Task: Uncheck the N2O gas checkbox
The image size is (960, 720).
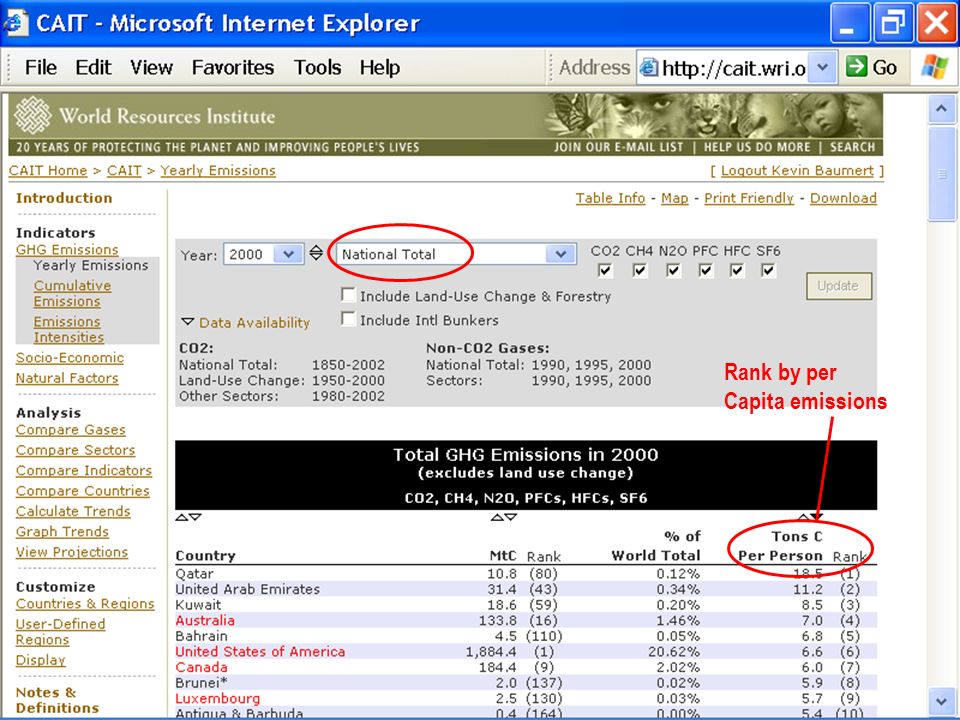Action: pos(673,270)
